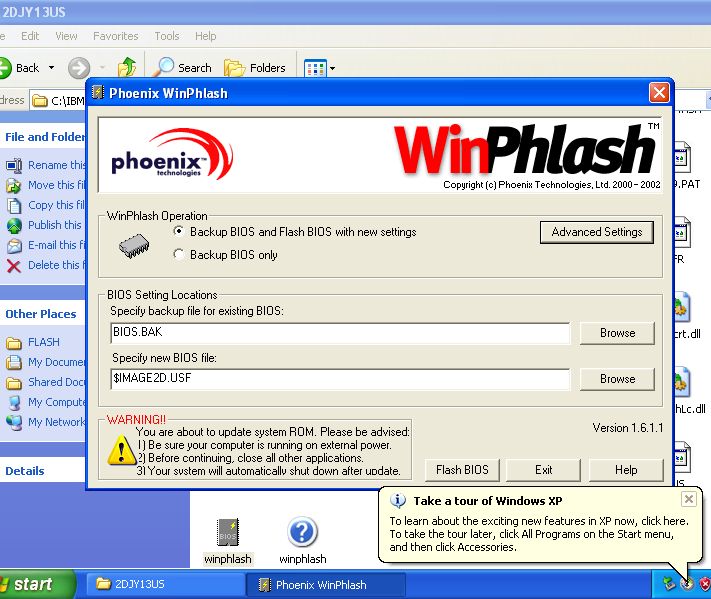
Task: Open the View menu in Explorer
Action: (66, 36)
